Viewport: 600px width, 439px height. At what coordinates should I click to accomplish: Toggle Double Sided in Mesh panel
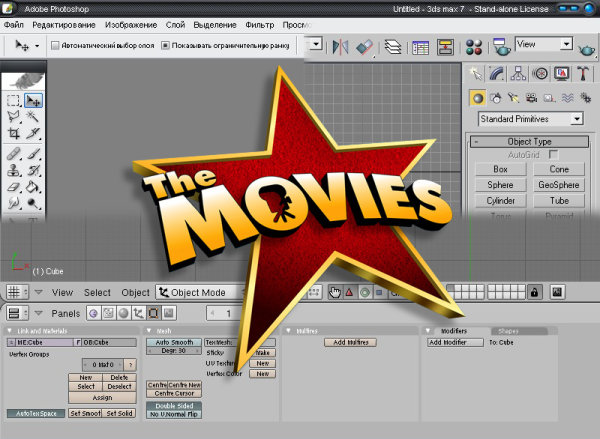pyautogui.click(x=174, y=406)
